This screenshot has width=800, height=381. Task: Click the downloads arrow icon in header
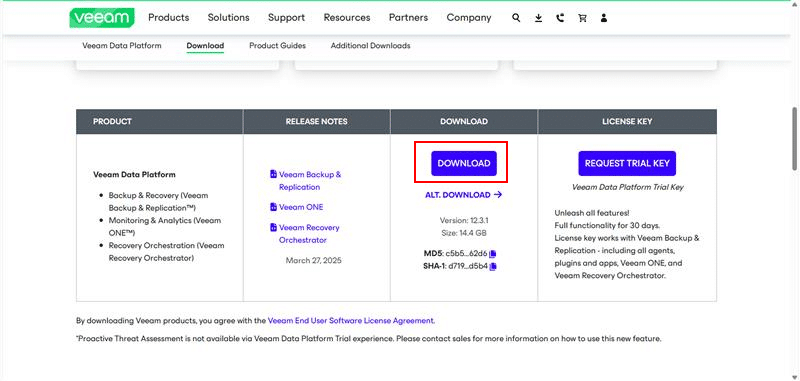538,18
